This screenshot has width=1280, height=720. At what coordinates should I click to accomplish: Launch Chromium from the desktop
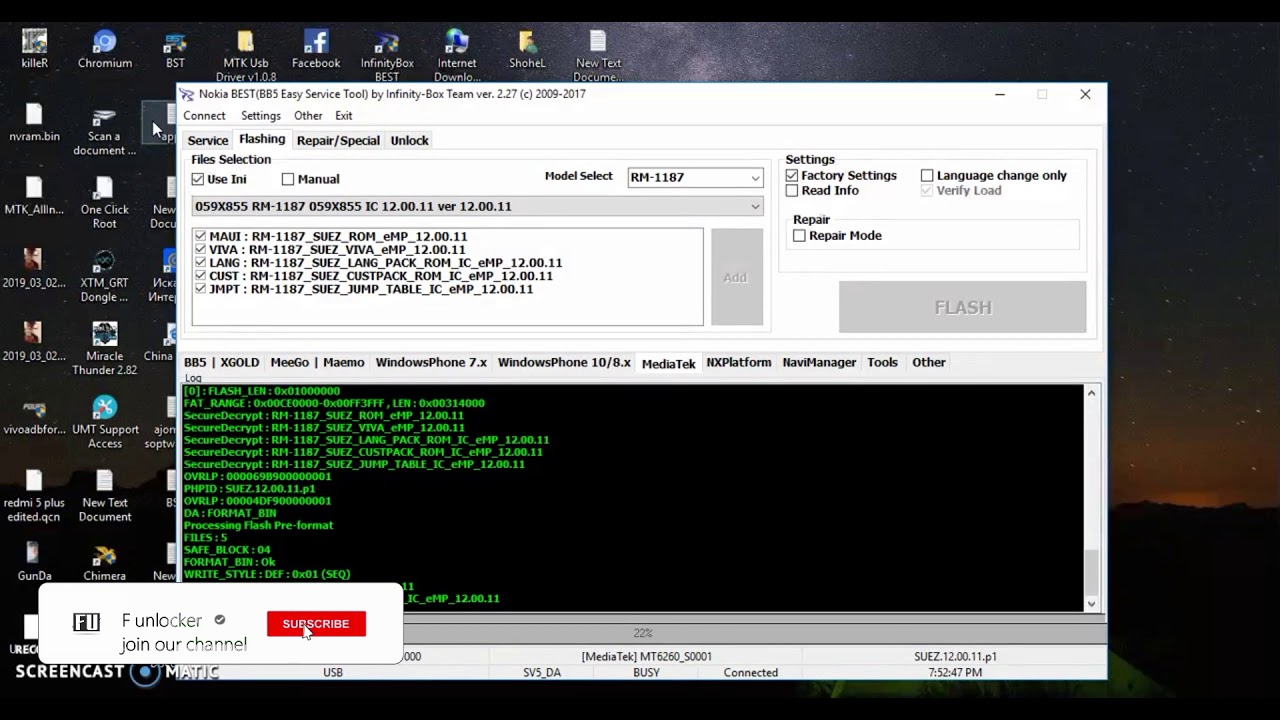(105, 48)
